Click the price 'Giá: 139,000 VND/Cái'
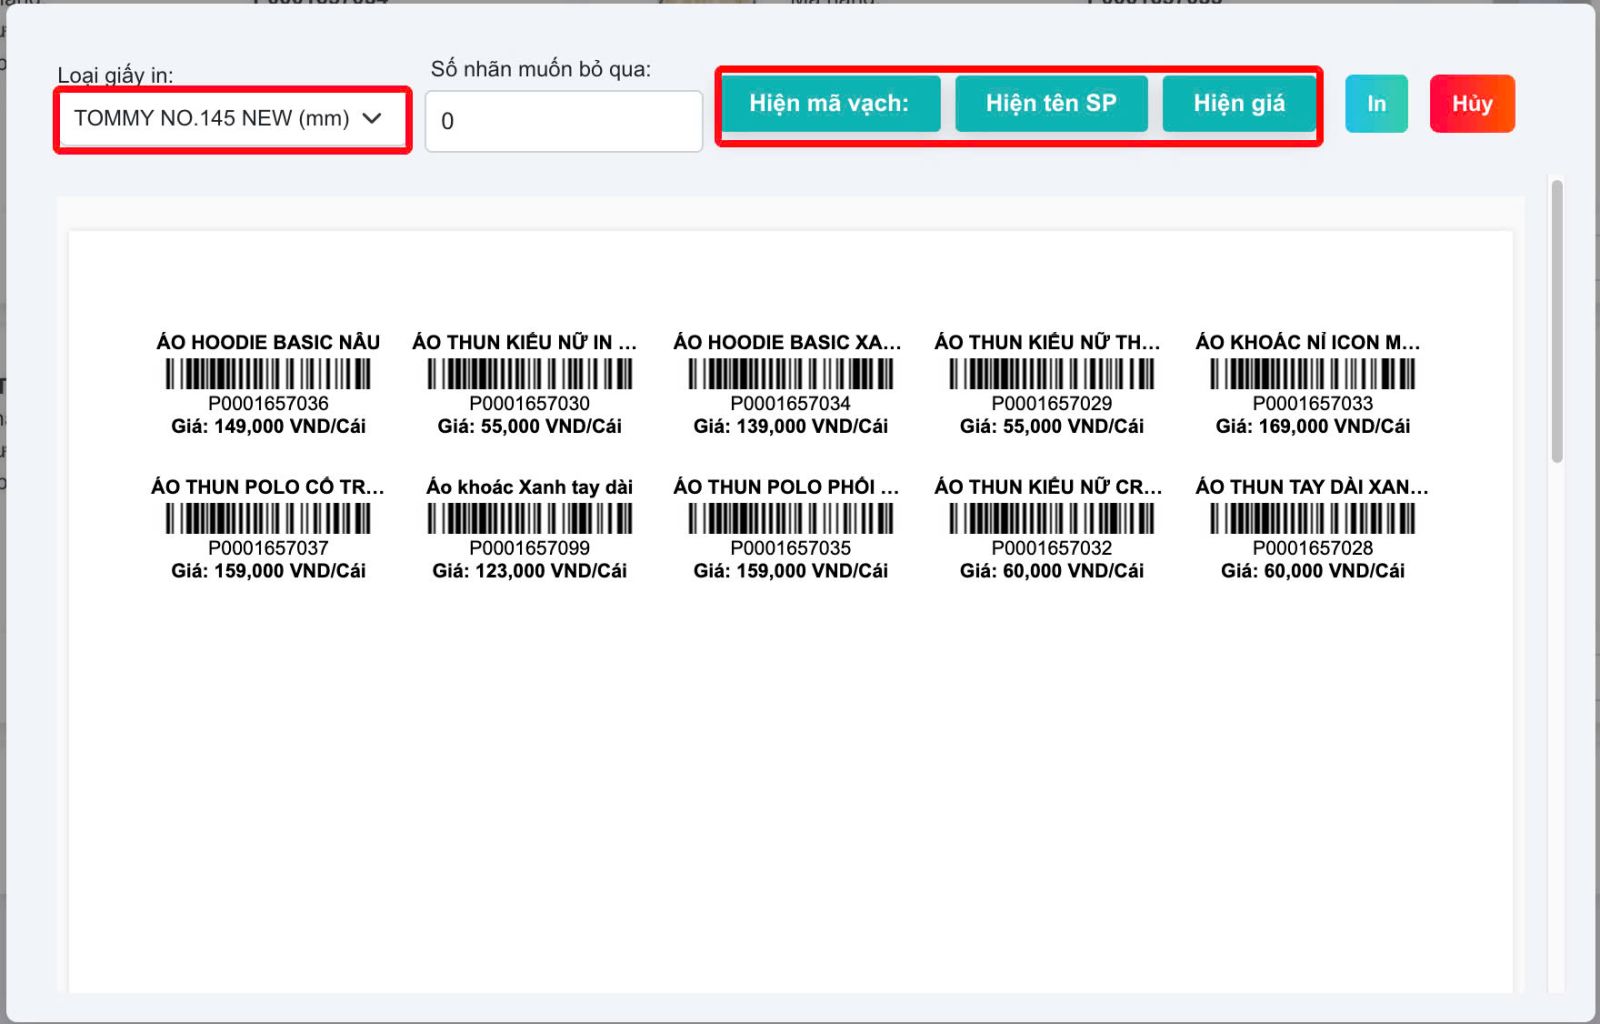 [x=791, y=426]
